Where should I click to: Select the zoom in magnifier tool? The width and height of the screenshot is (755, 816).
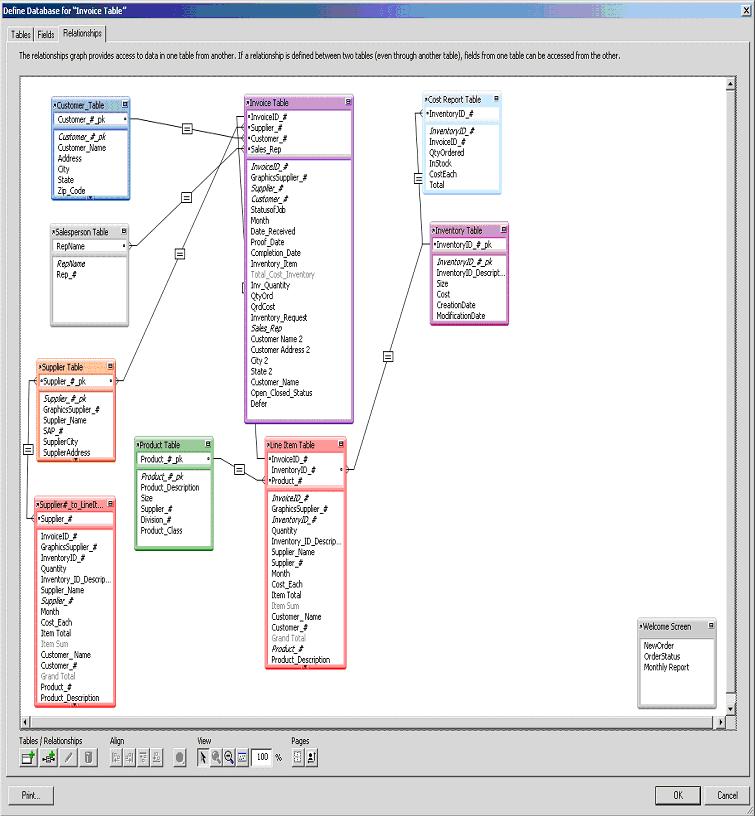point(215,758)
